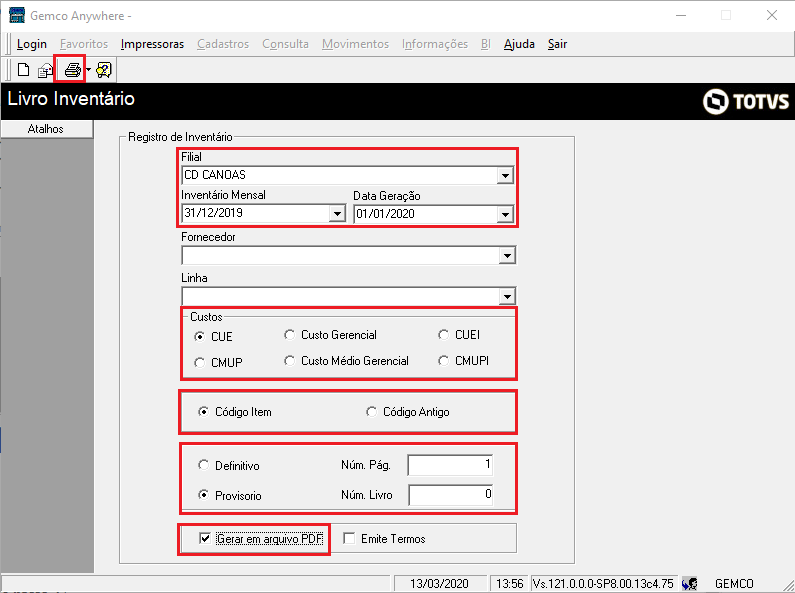Screen dimensions: 795x593
Task: Select the CMUPI radio button
Action: [x=444, y=361]
